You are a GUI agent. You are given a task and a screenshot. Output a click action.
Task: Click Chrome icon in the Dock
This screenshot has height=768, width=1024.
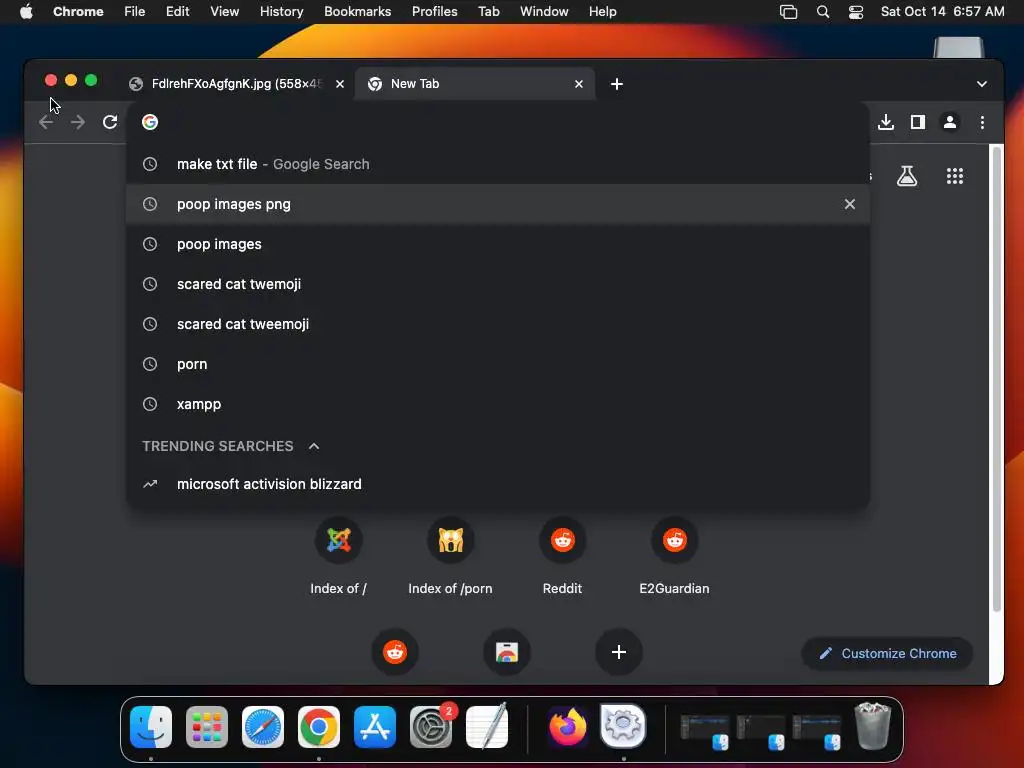click(x=319, y=727)
